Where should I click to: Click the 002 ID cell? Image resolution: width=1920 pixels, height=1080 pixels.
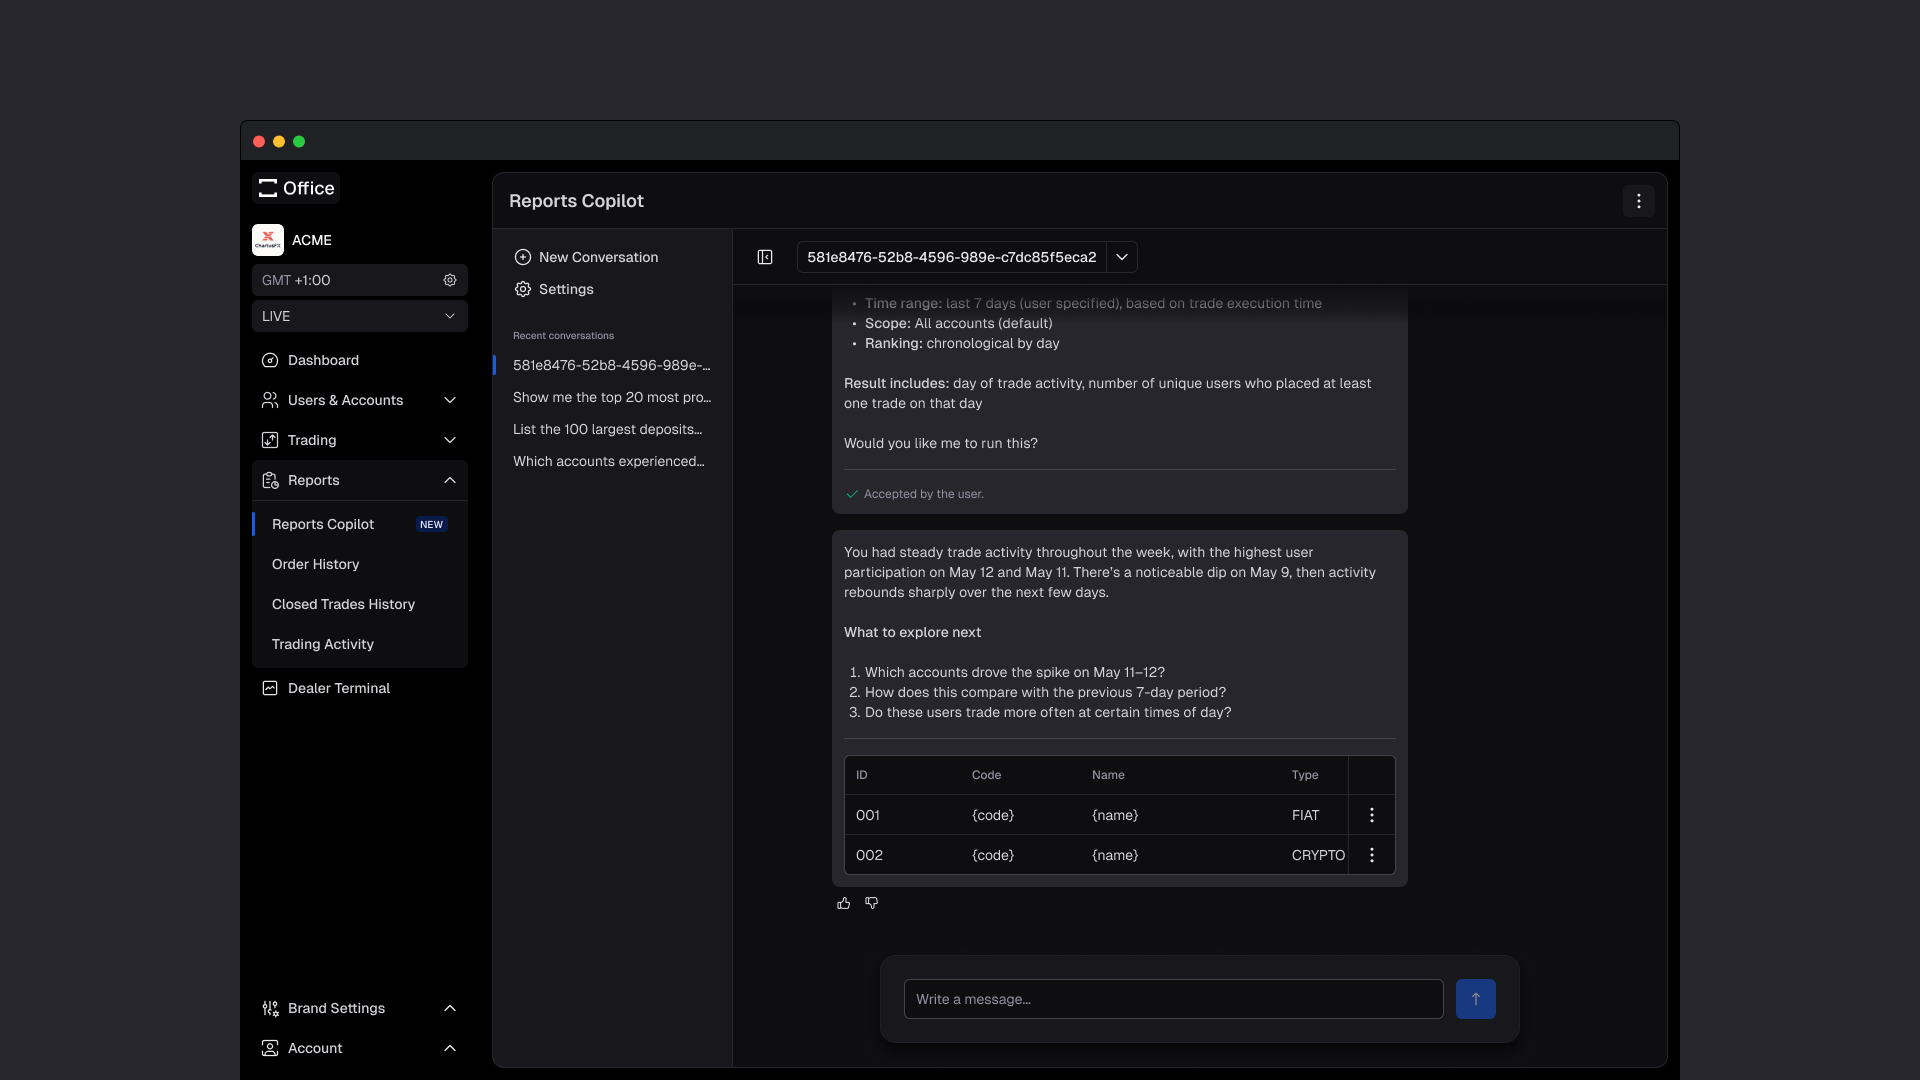869,855
